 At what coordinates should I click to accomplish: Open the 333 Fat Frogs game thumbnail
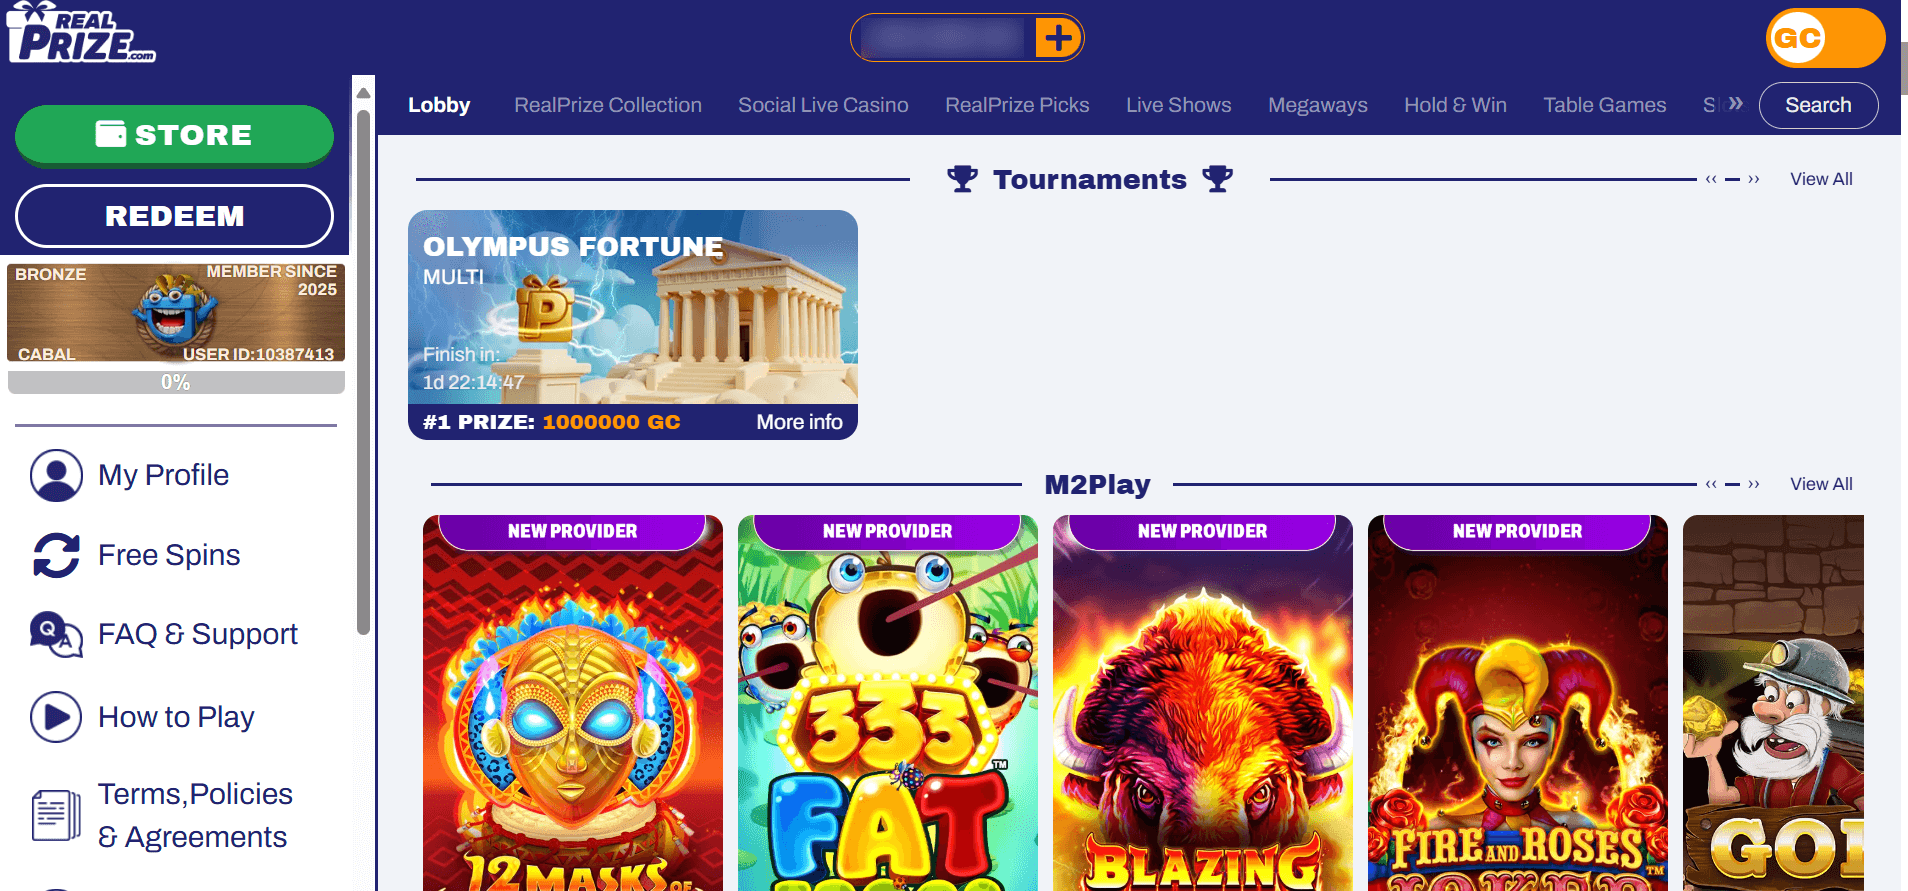click(888, 702)
